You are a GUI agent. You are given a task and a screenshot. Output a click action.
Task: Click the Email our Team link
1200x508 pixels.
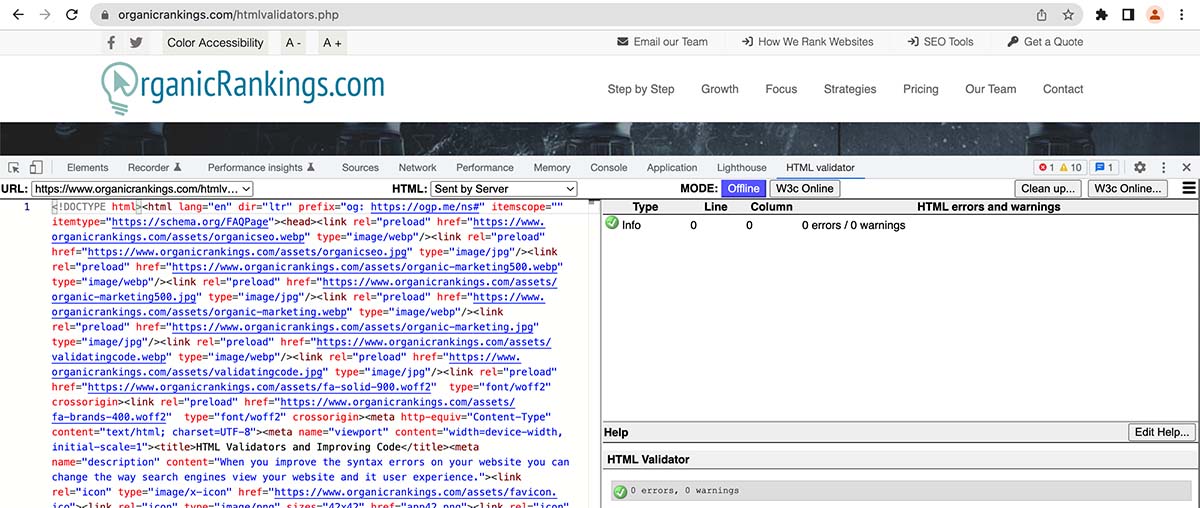coord(662,42)
